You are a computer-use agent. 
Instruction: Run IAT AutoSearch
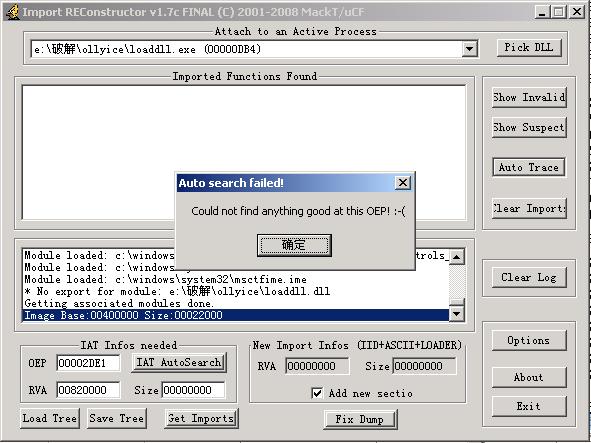[x=179, y=362]
